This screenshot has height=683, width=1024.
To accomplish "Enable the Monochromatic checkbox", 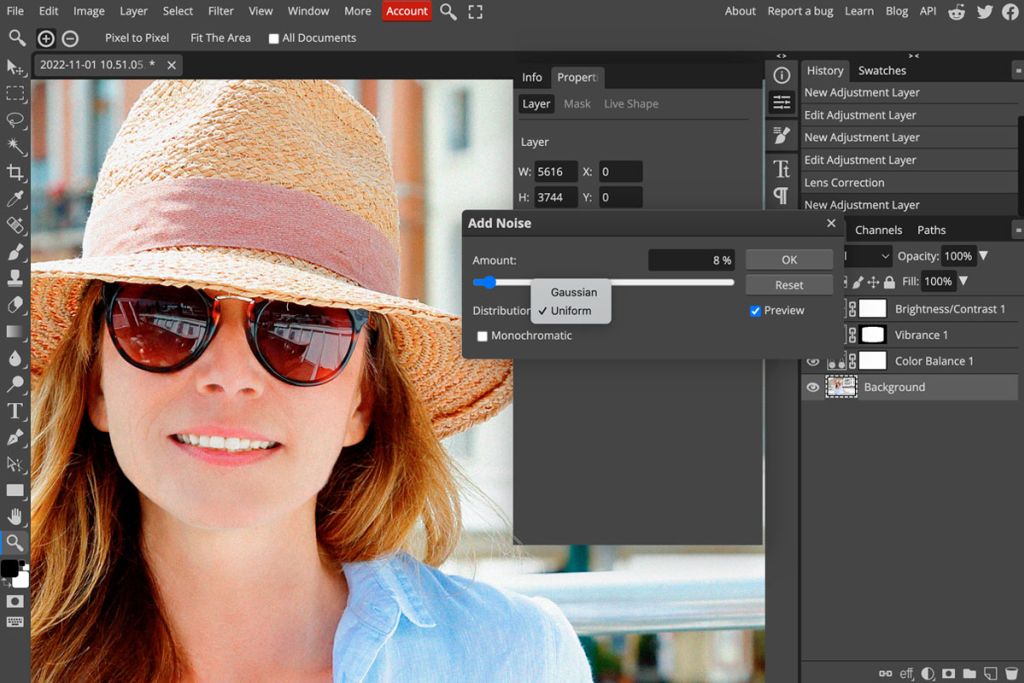I will tap(482, 336).
